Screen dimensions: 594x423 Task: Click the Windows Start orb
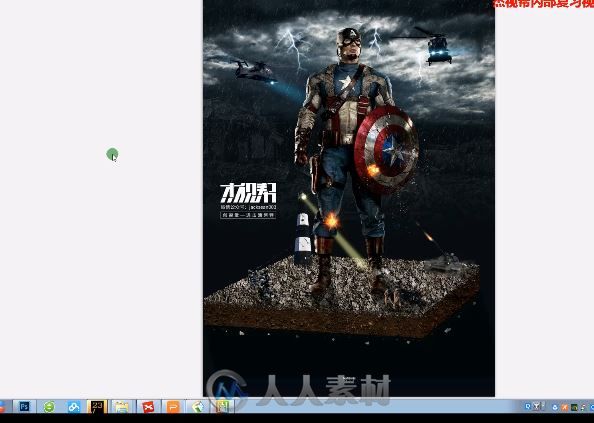(2, 407)
